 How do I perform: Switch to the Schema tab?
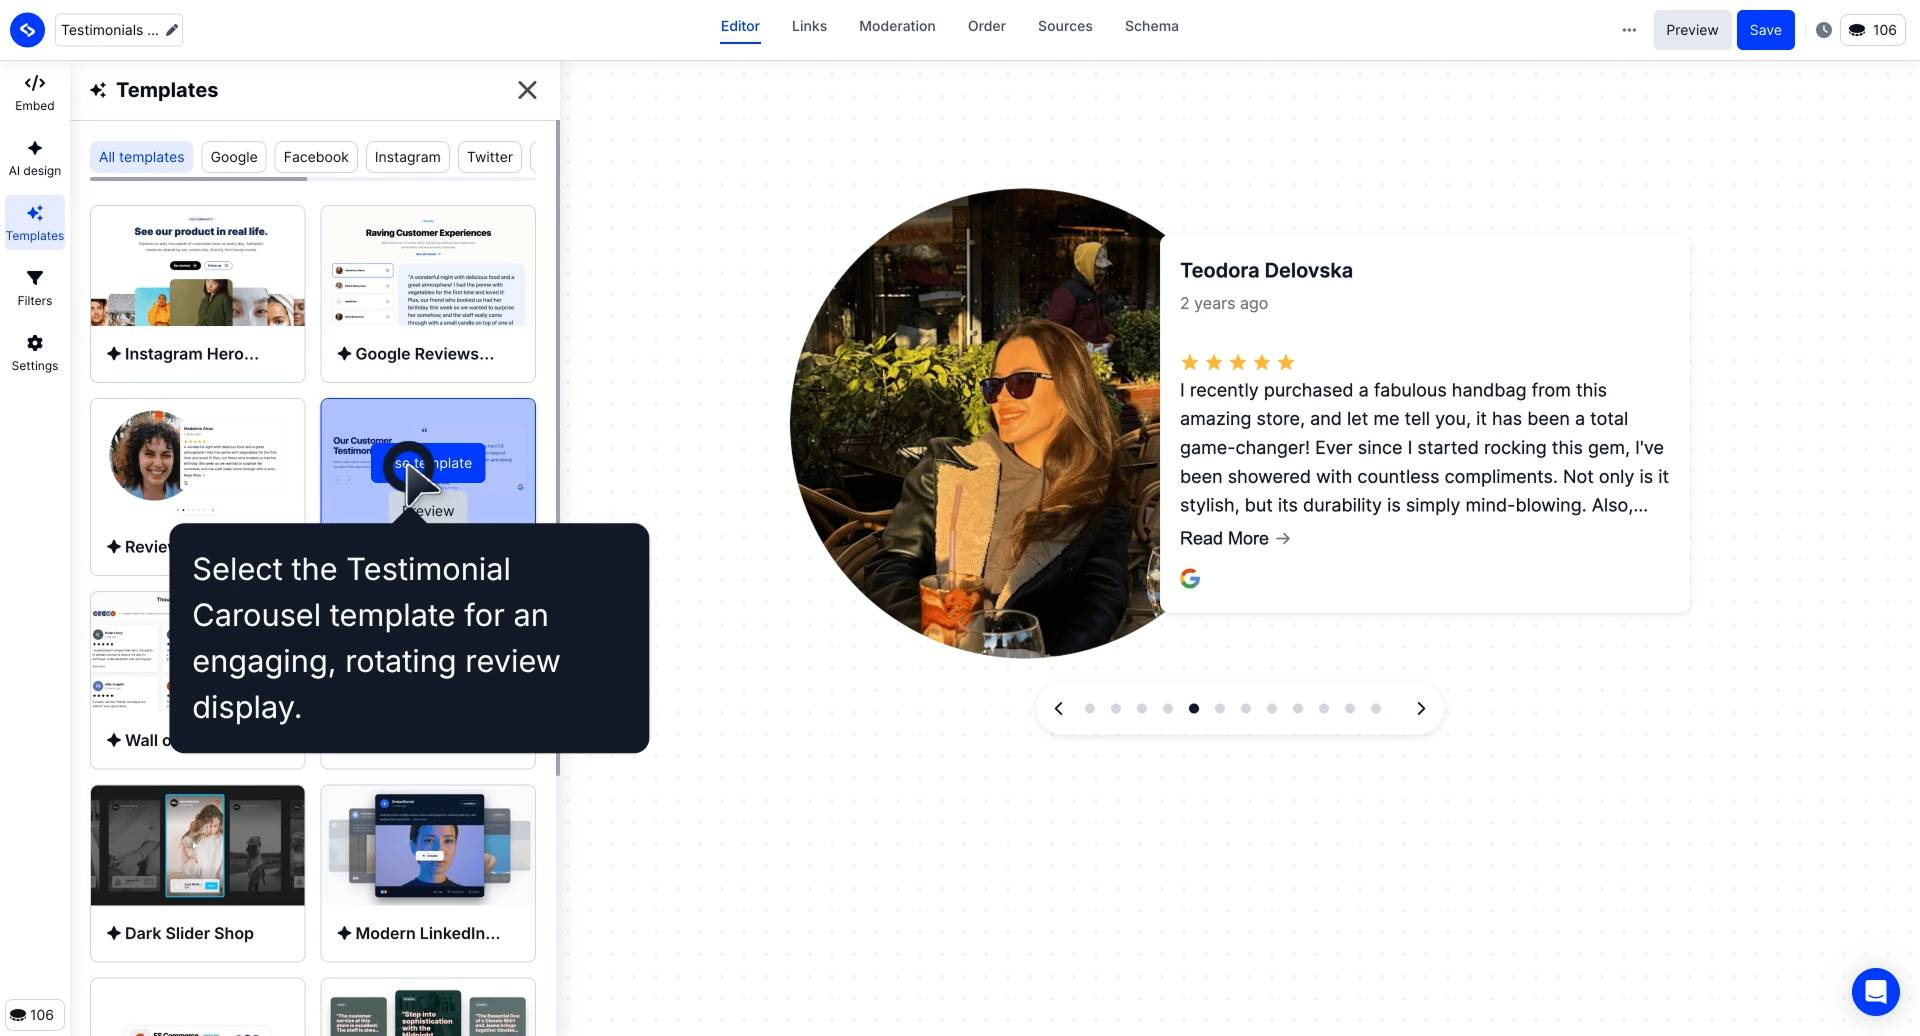pos(1151,27)
